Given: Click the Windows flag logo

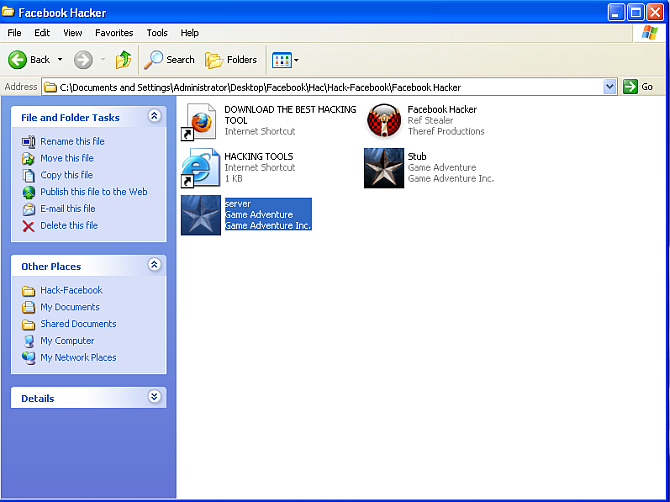Looking at the screenshot, I should [649, 32].
